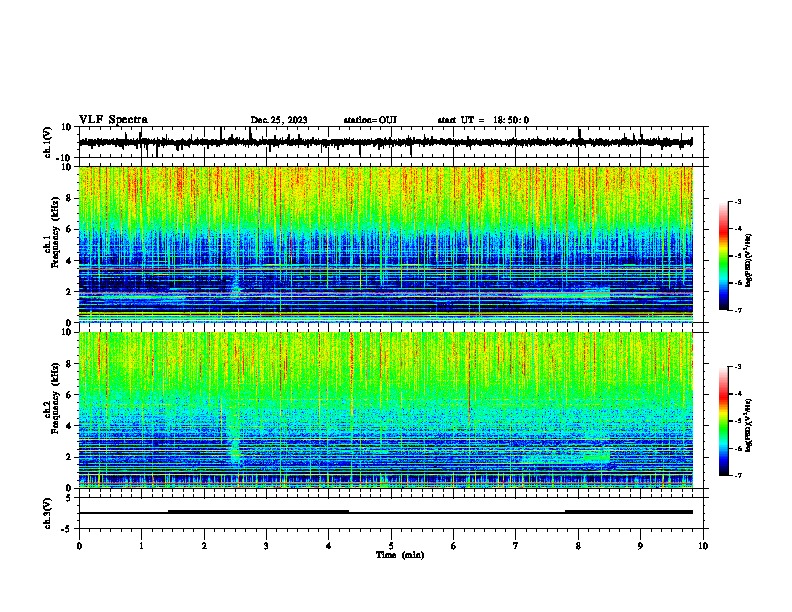Click the time axis tick label '10'

(703, 546)
